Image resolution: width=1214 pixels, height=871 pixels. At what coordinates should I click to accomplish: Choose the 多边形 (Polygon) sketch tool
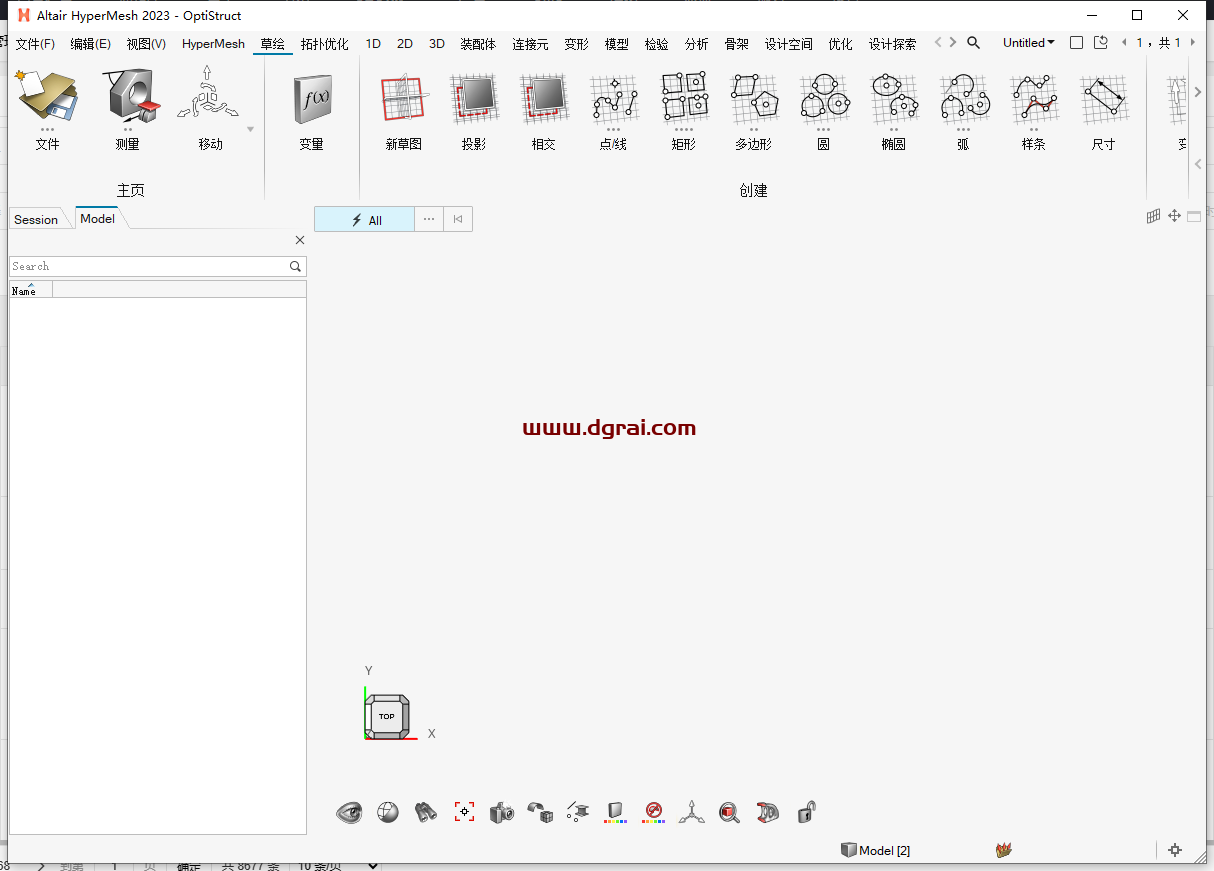pyautogui.click(x=754, y=98)
